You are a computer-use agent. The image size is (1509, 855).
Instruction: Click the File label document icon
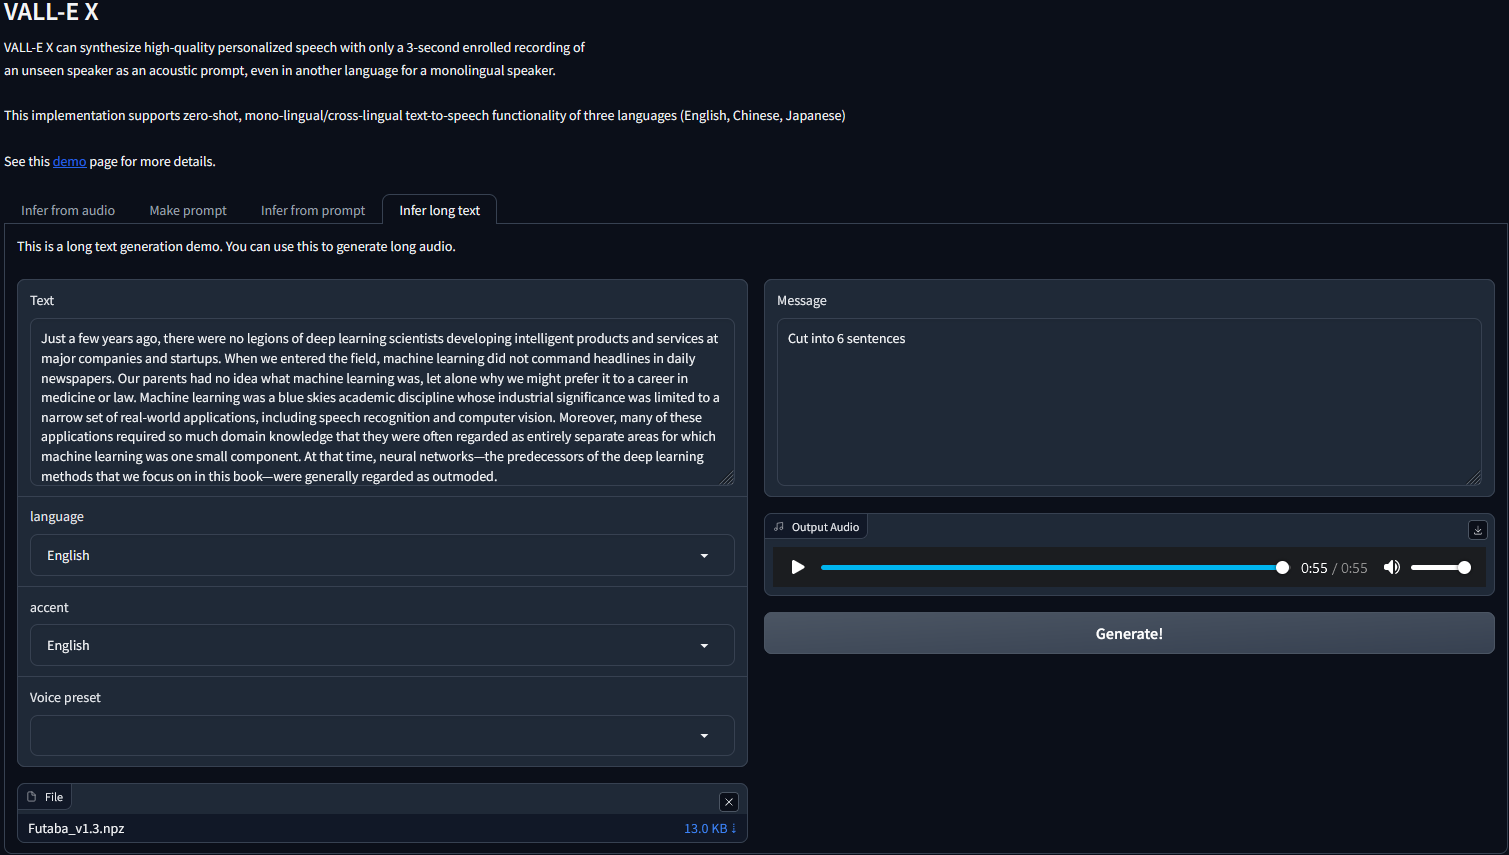tap(32, 797)
